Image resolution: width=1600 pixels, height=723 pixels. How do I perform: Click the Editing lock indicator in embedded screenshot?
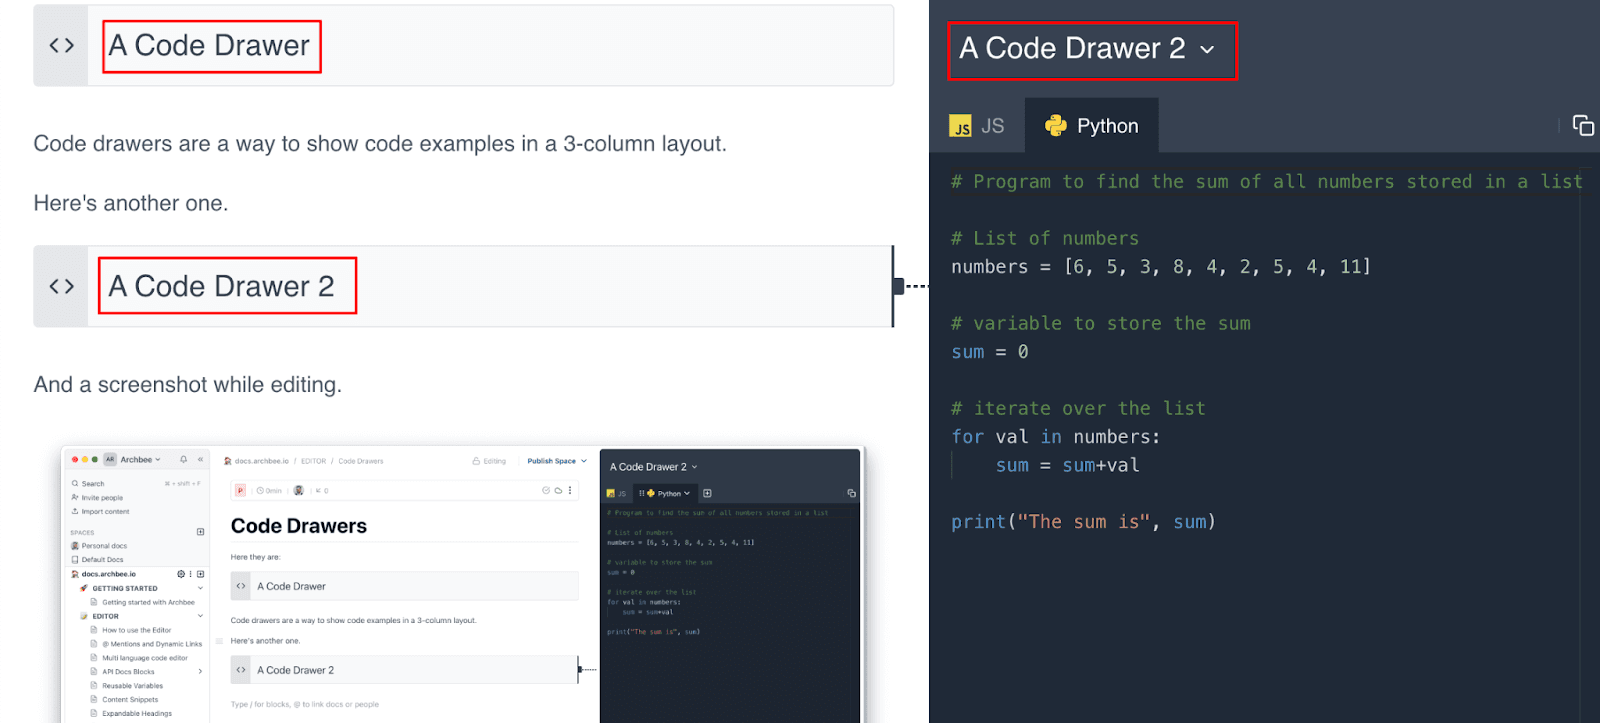click(x=489, y=461)
